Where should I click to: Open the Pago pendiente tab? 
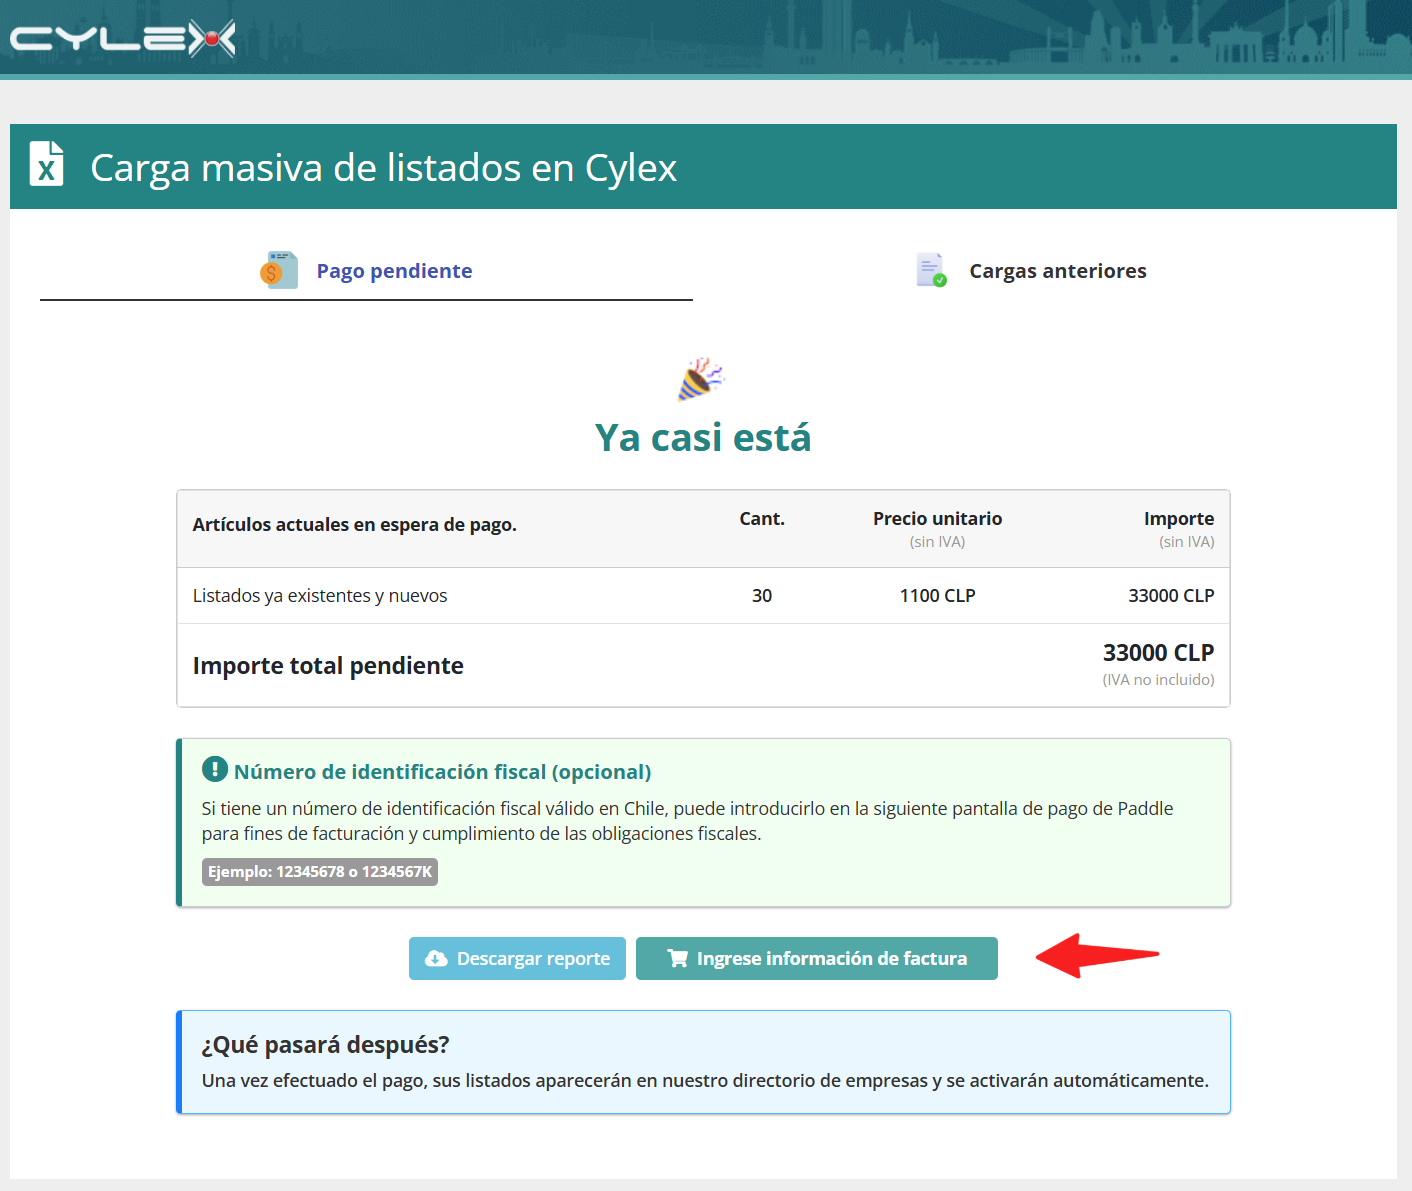366,271
